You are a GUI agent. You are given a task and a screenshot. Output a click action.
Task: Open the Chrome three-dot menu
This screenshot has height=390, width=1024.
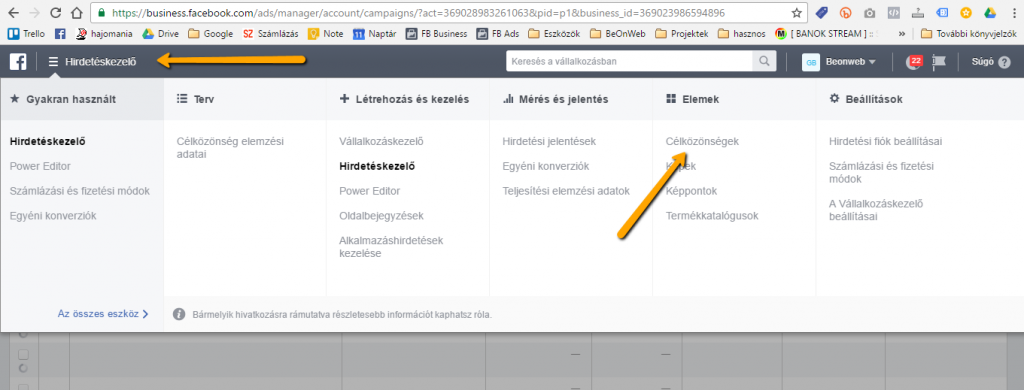coord(1014,12)
